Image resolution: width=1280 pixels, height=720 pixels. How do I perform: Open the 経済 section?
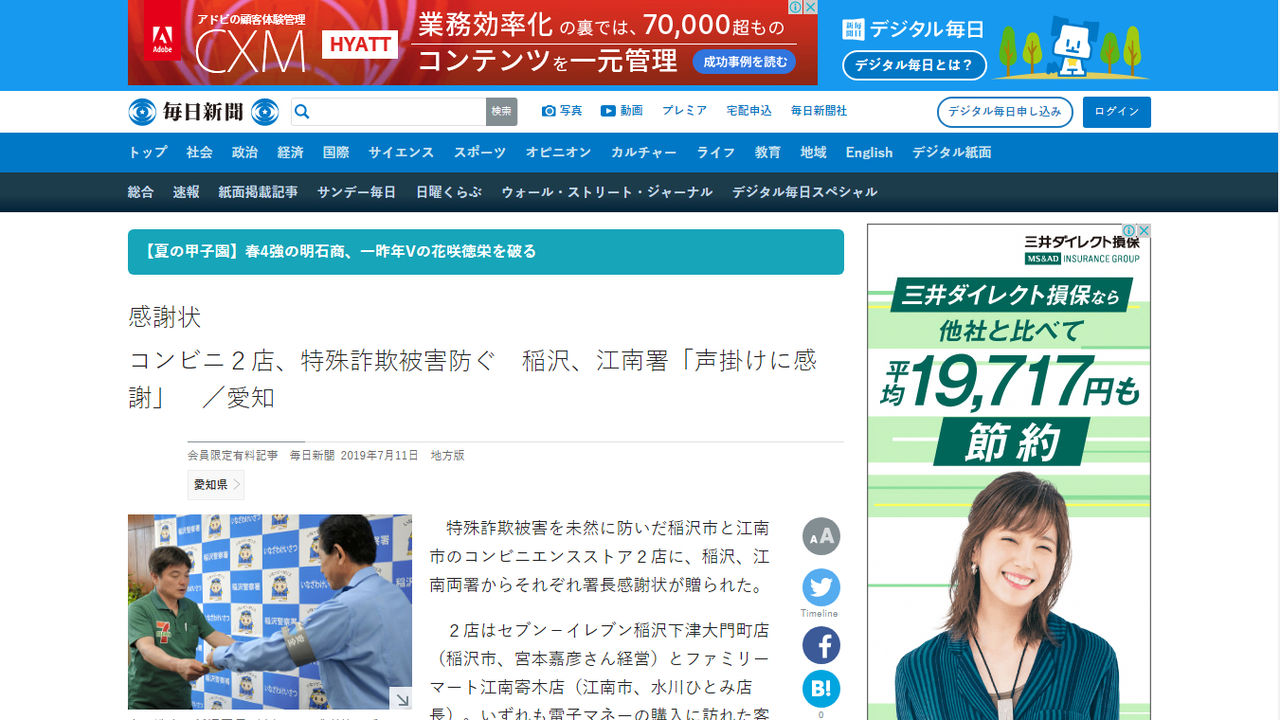pos(291,152)
